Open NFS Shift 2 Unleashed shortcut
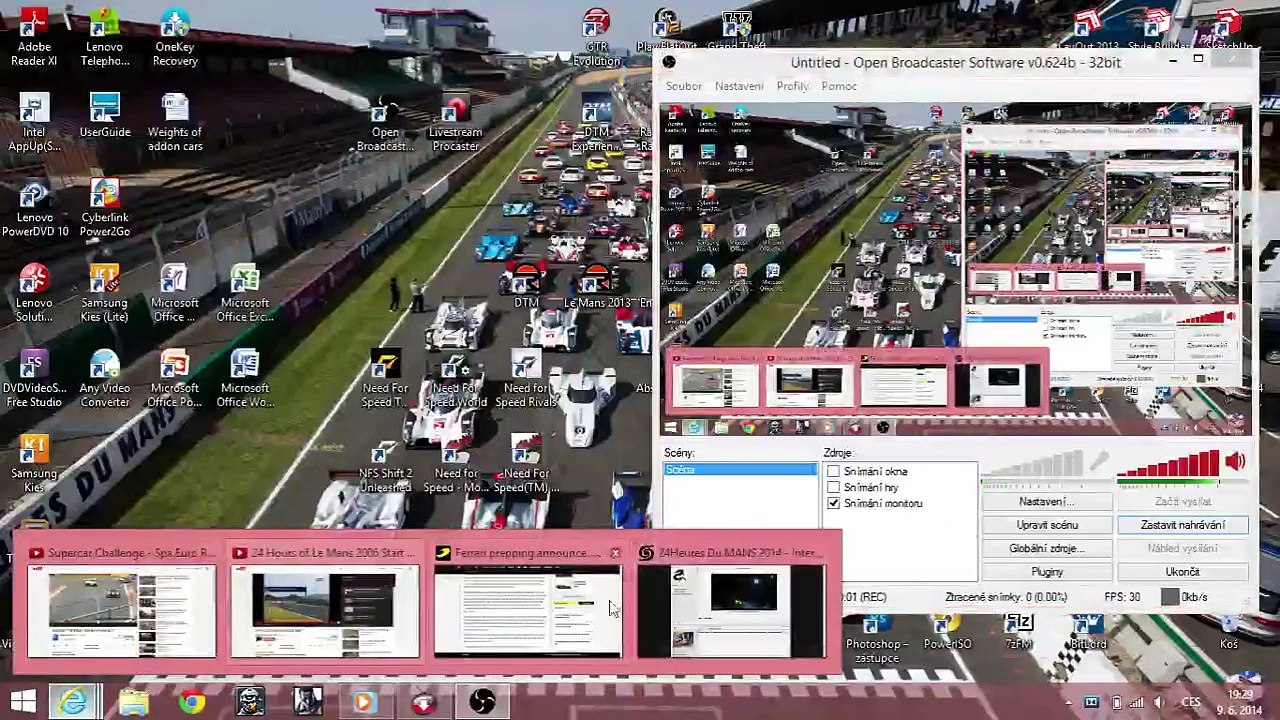The image size is (1280, 720). pyautogui.click(x=385, y=465)
